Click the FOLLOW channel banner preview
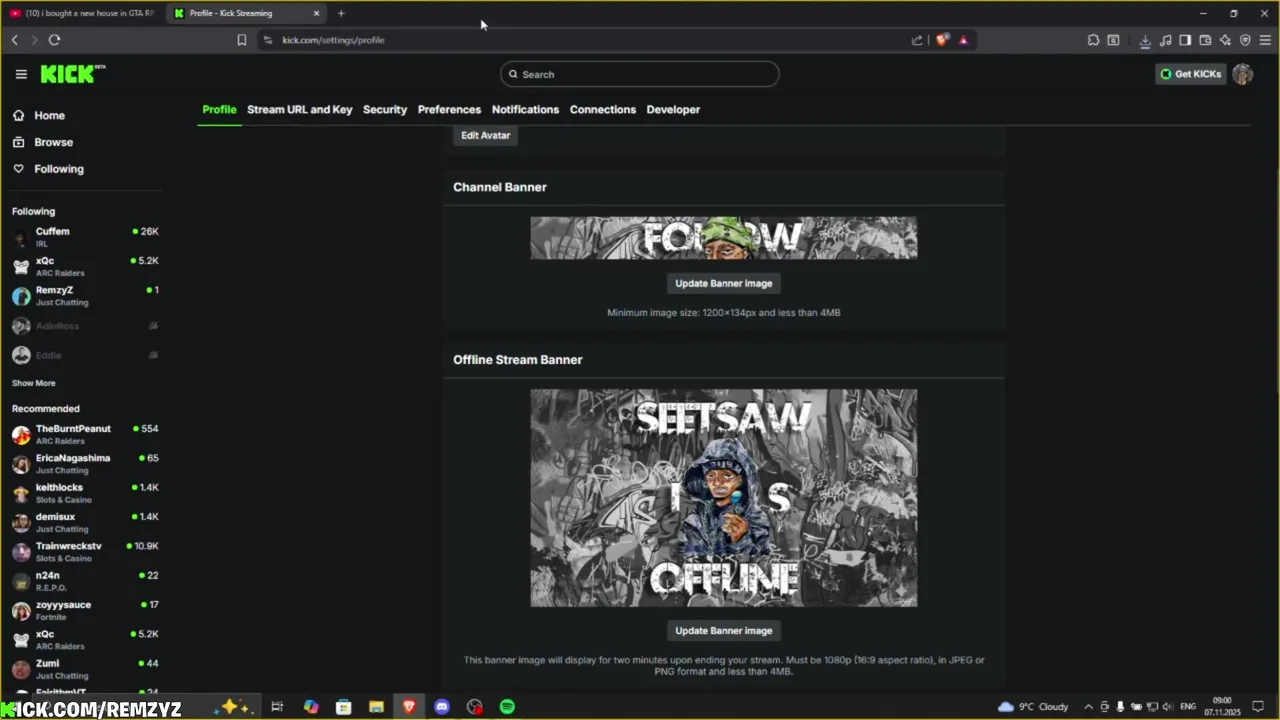The height and width of the screenshot is (720, 1280). click(x=723, y=238)
